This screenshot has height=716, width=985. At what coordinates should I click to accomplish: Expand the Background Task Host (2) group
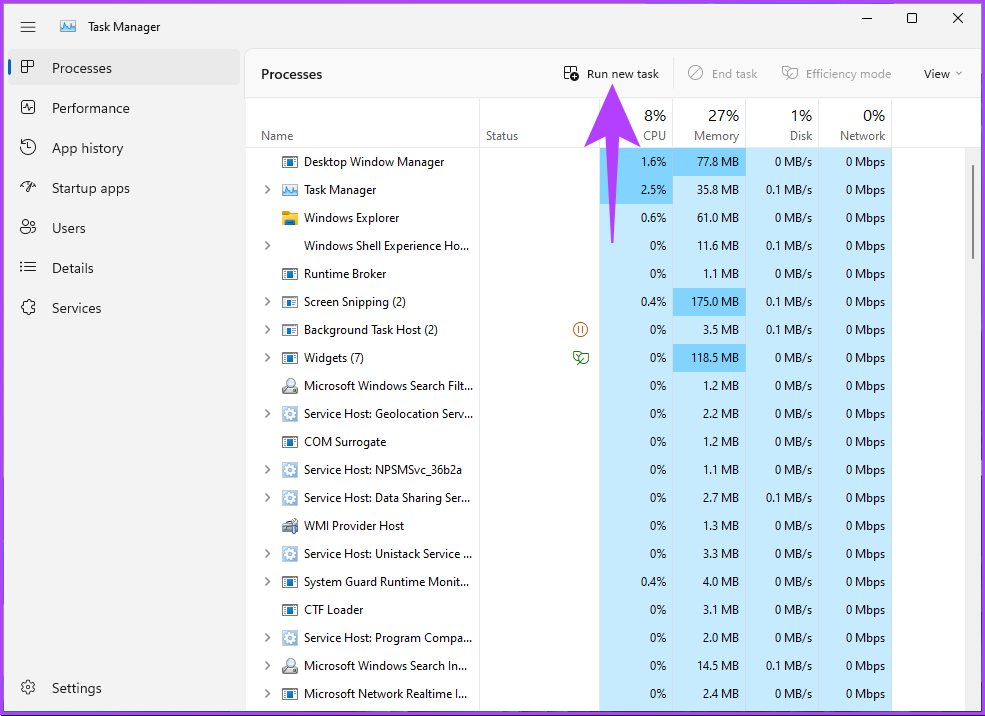coord(268,330)
